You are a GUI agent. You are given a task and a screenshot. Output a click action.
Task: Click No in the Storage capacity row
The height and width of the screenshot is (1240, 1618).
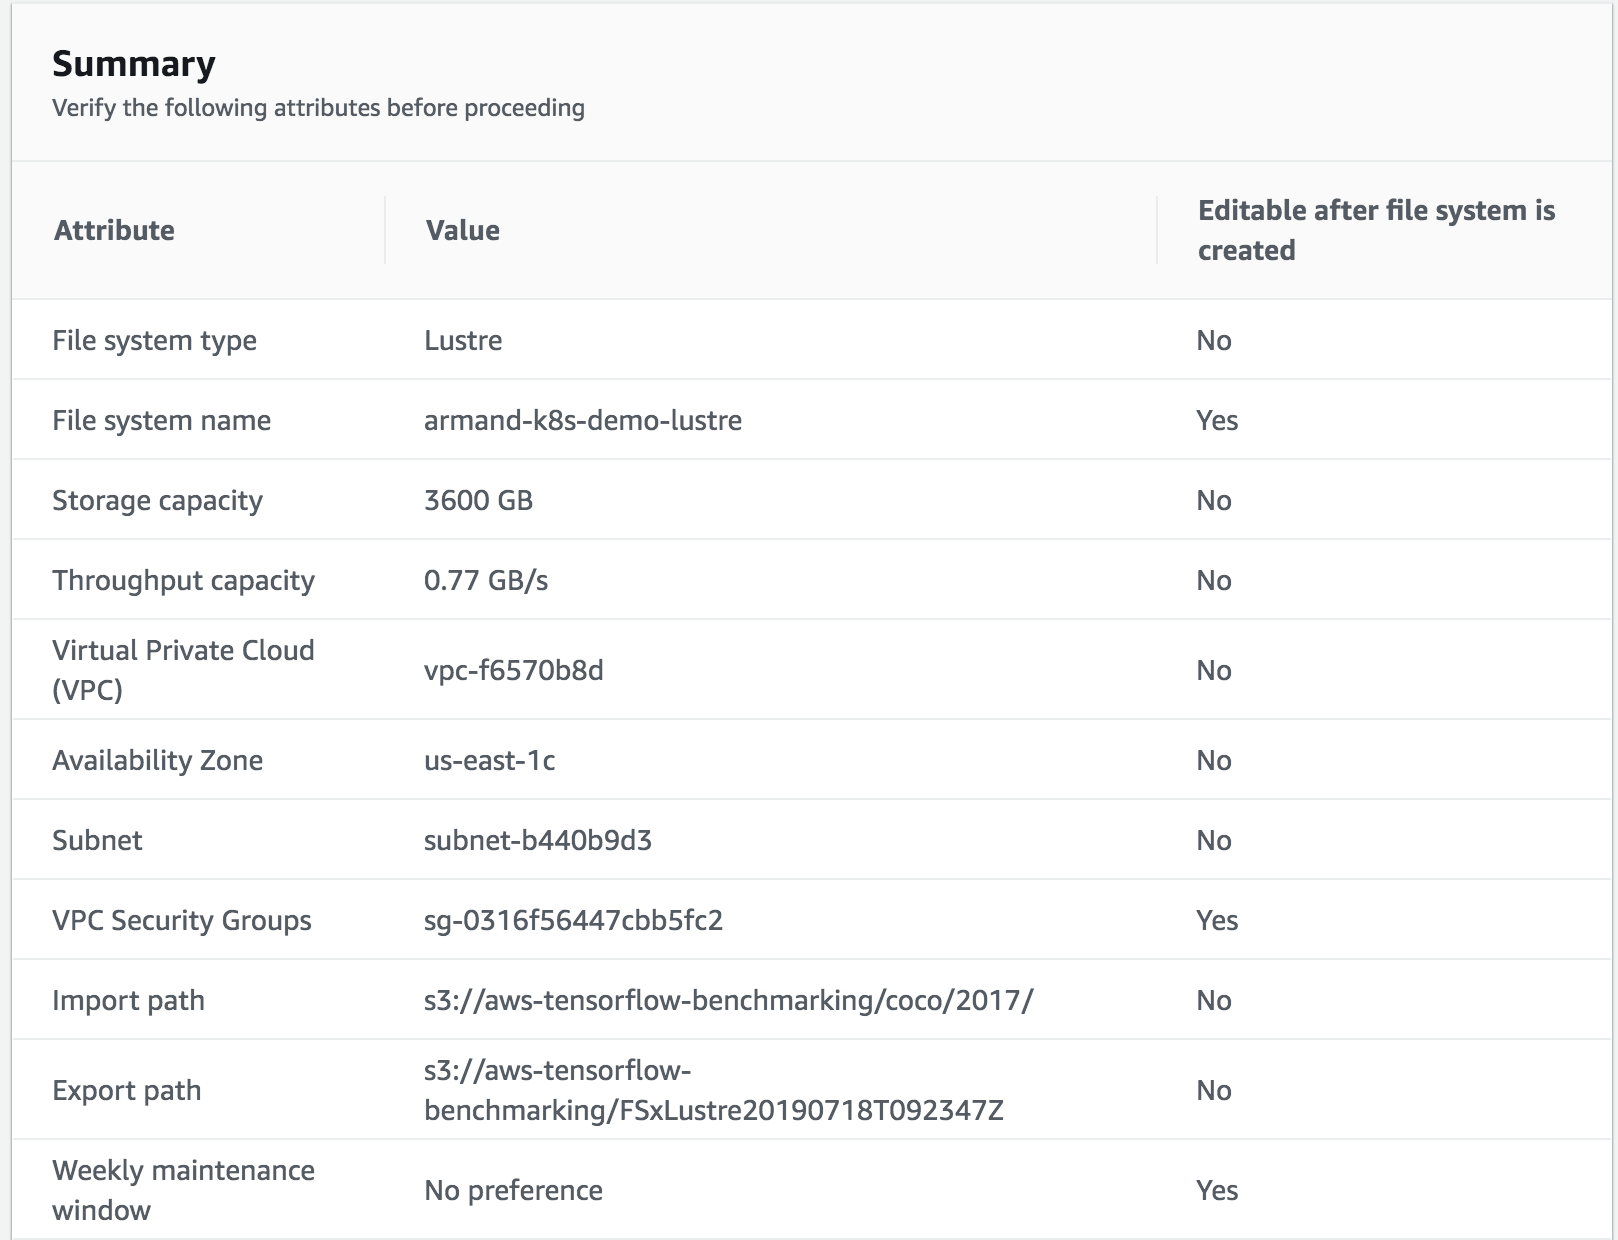click(1214, 500)
